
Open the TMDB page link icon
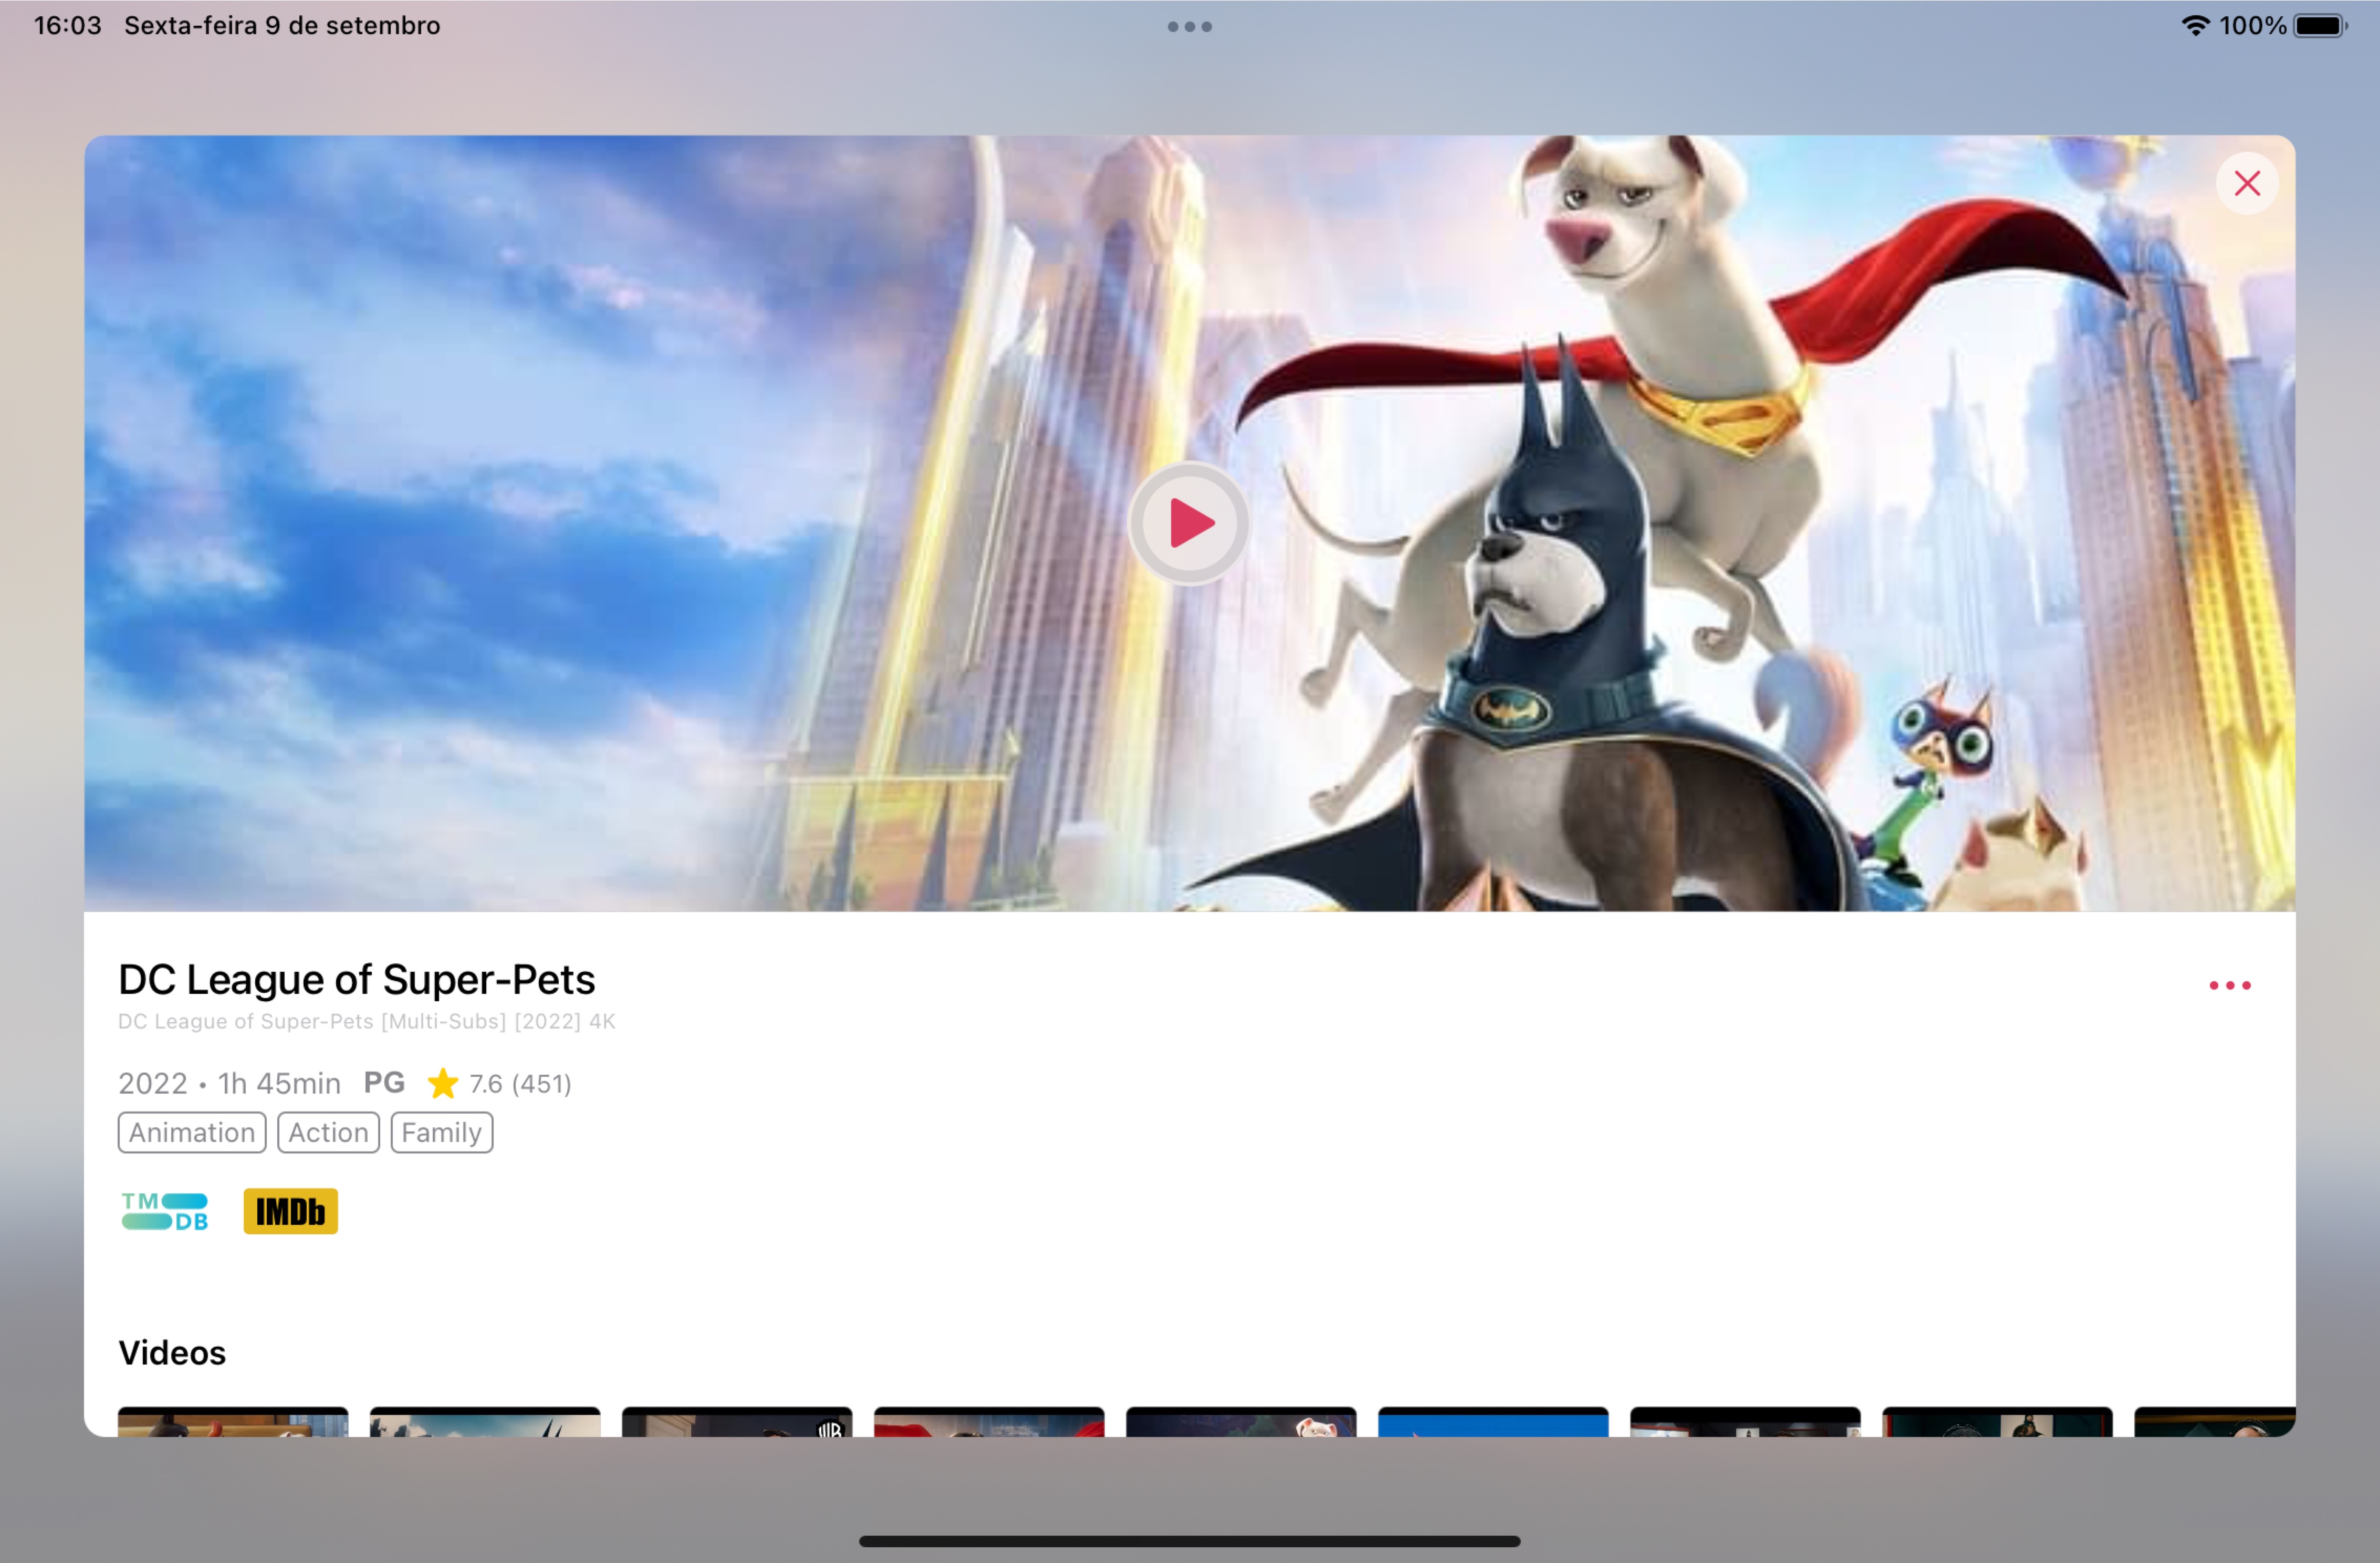(x=165, y=1211)
